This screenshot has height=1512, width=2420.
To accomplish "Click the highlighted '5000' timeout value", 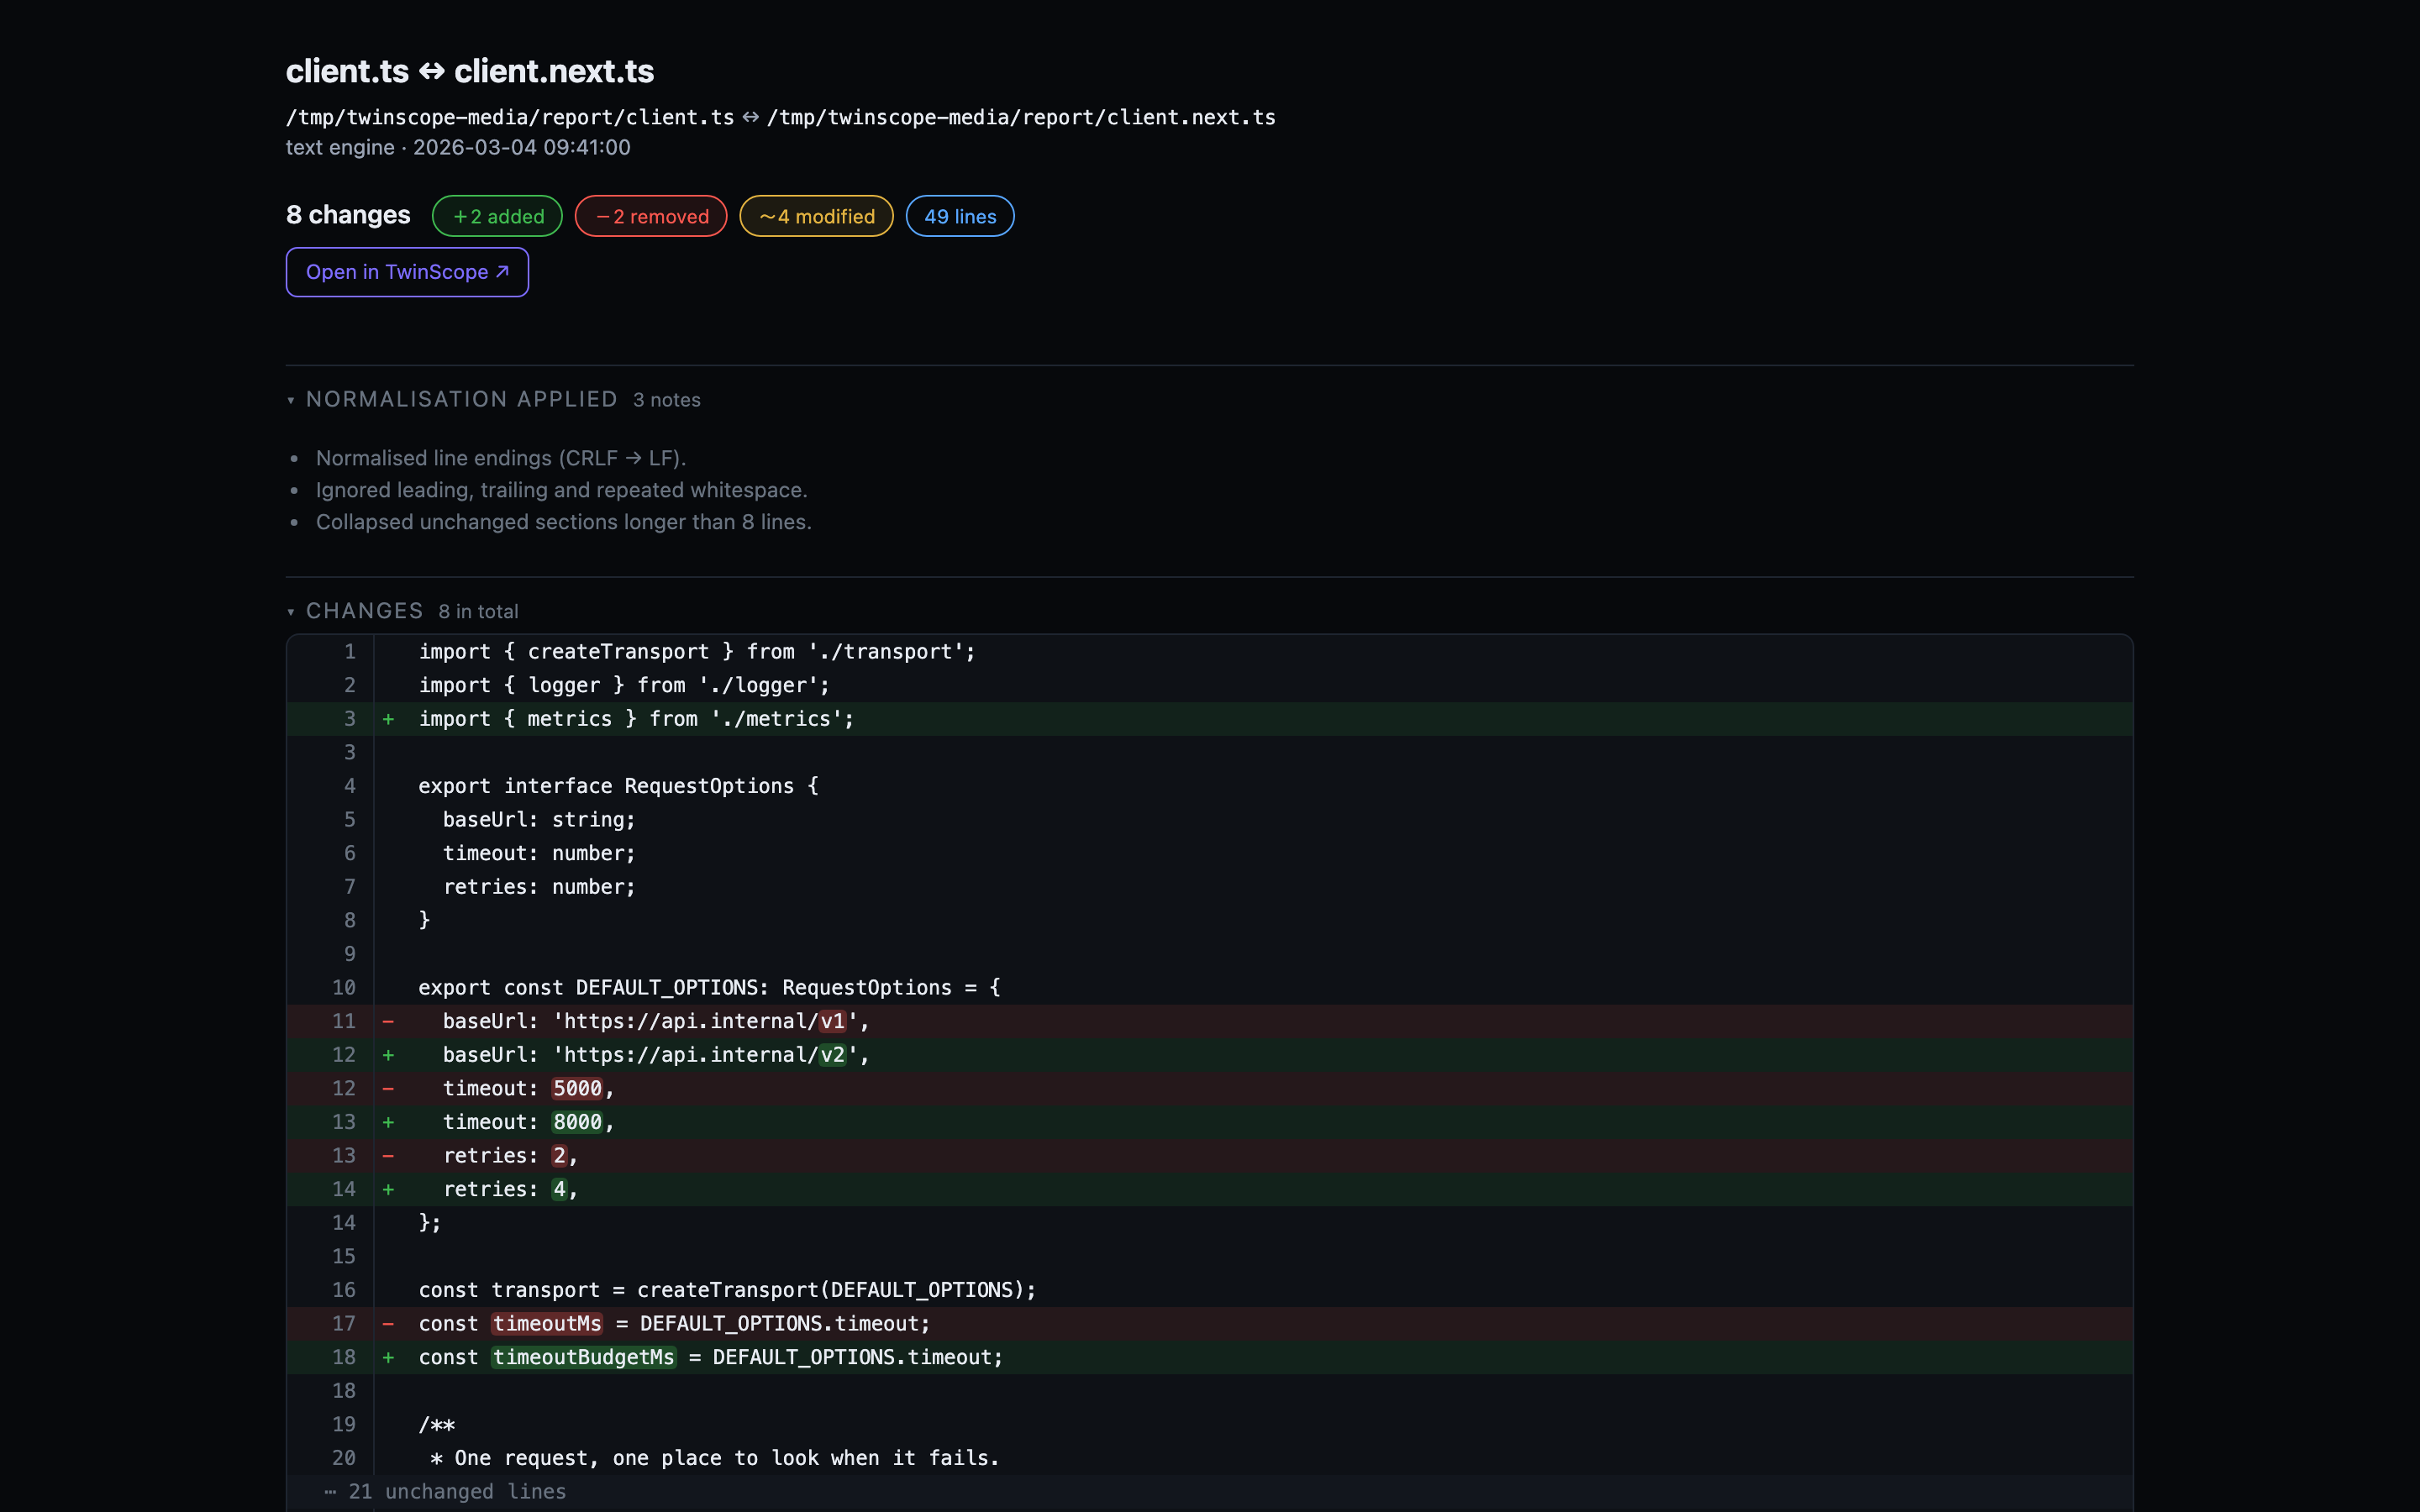I will tap(578, 1088).
